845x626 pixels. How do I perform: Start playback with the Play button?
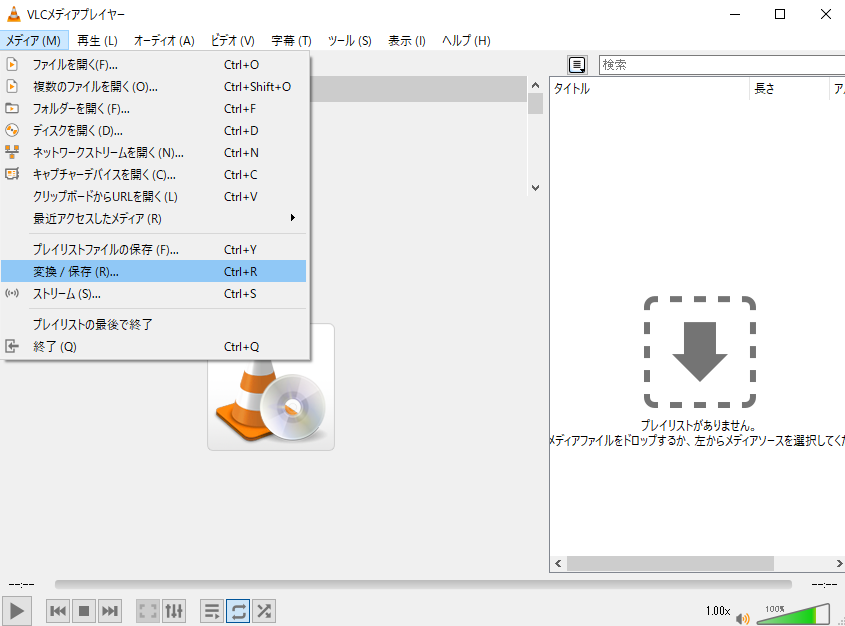[16, 611]
